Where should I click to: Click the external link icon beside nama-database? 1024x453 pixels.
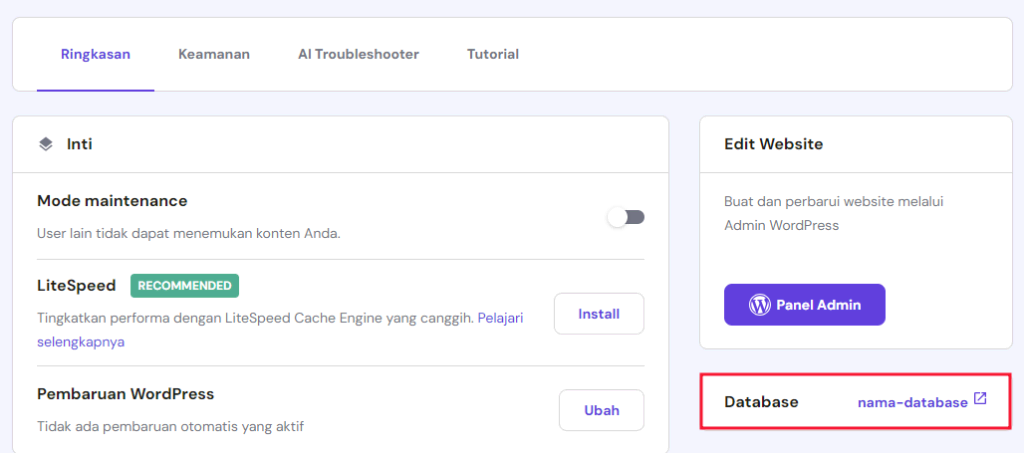[980, 400]
